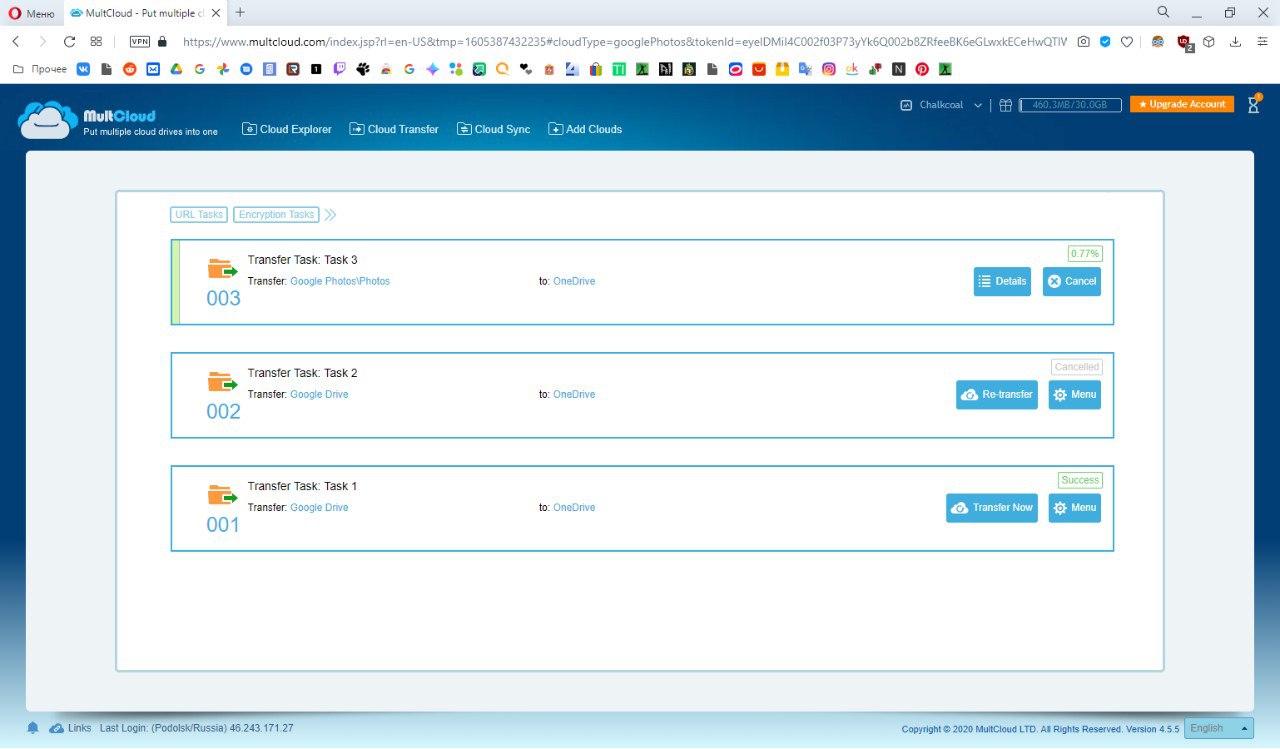Click the Upgrade Account button
The height and width of the screenshot is (749, 1280).
point(1182,104)
